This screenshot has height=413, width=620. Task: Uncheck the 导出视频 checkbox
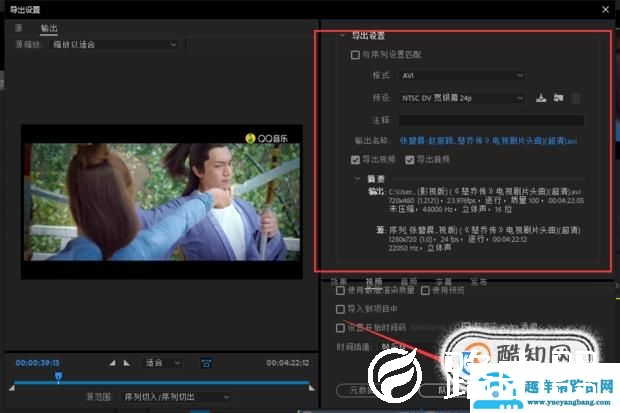click(355, 159)
